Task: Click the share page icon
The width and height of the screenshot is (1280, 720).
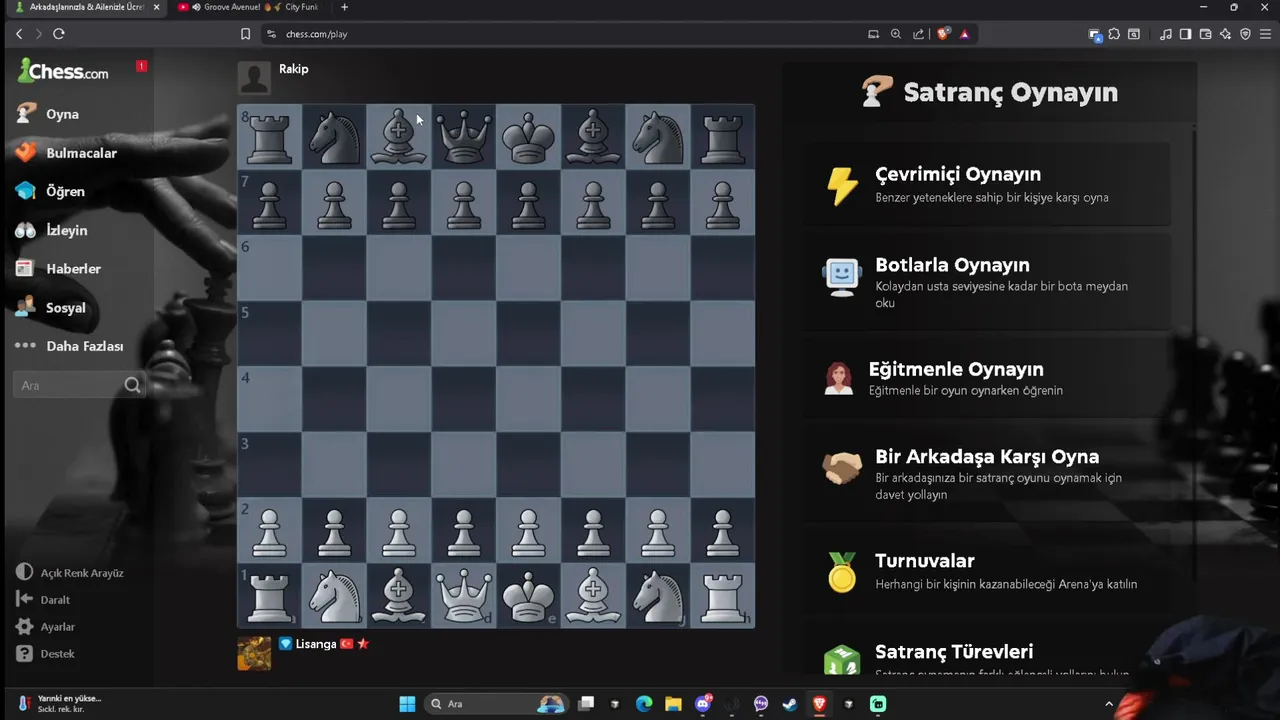Action: pos(918,34)
